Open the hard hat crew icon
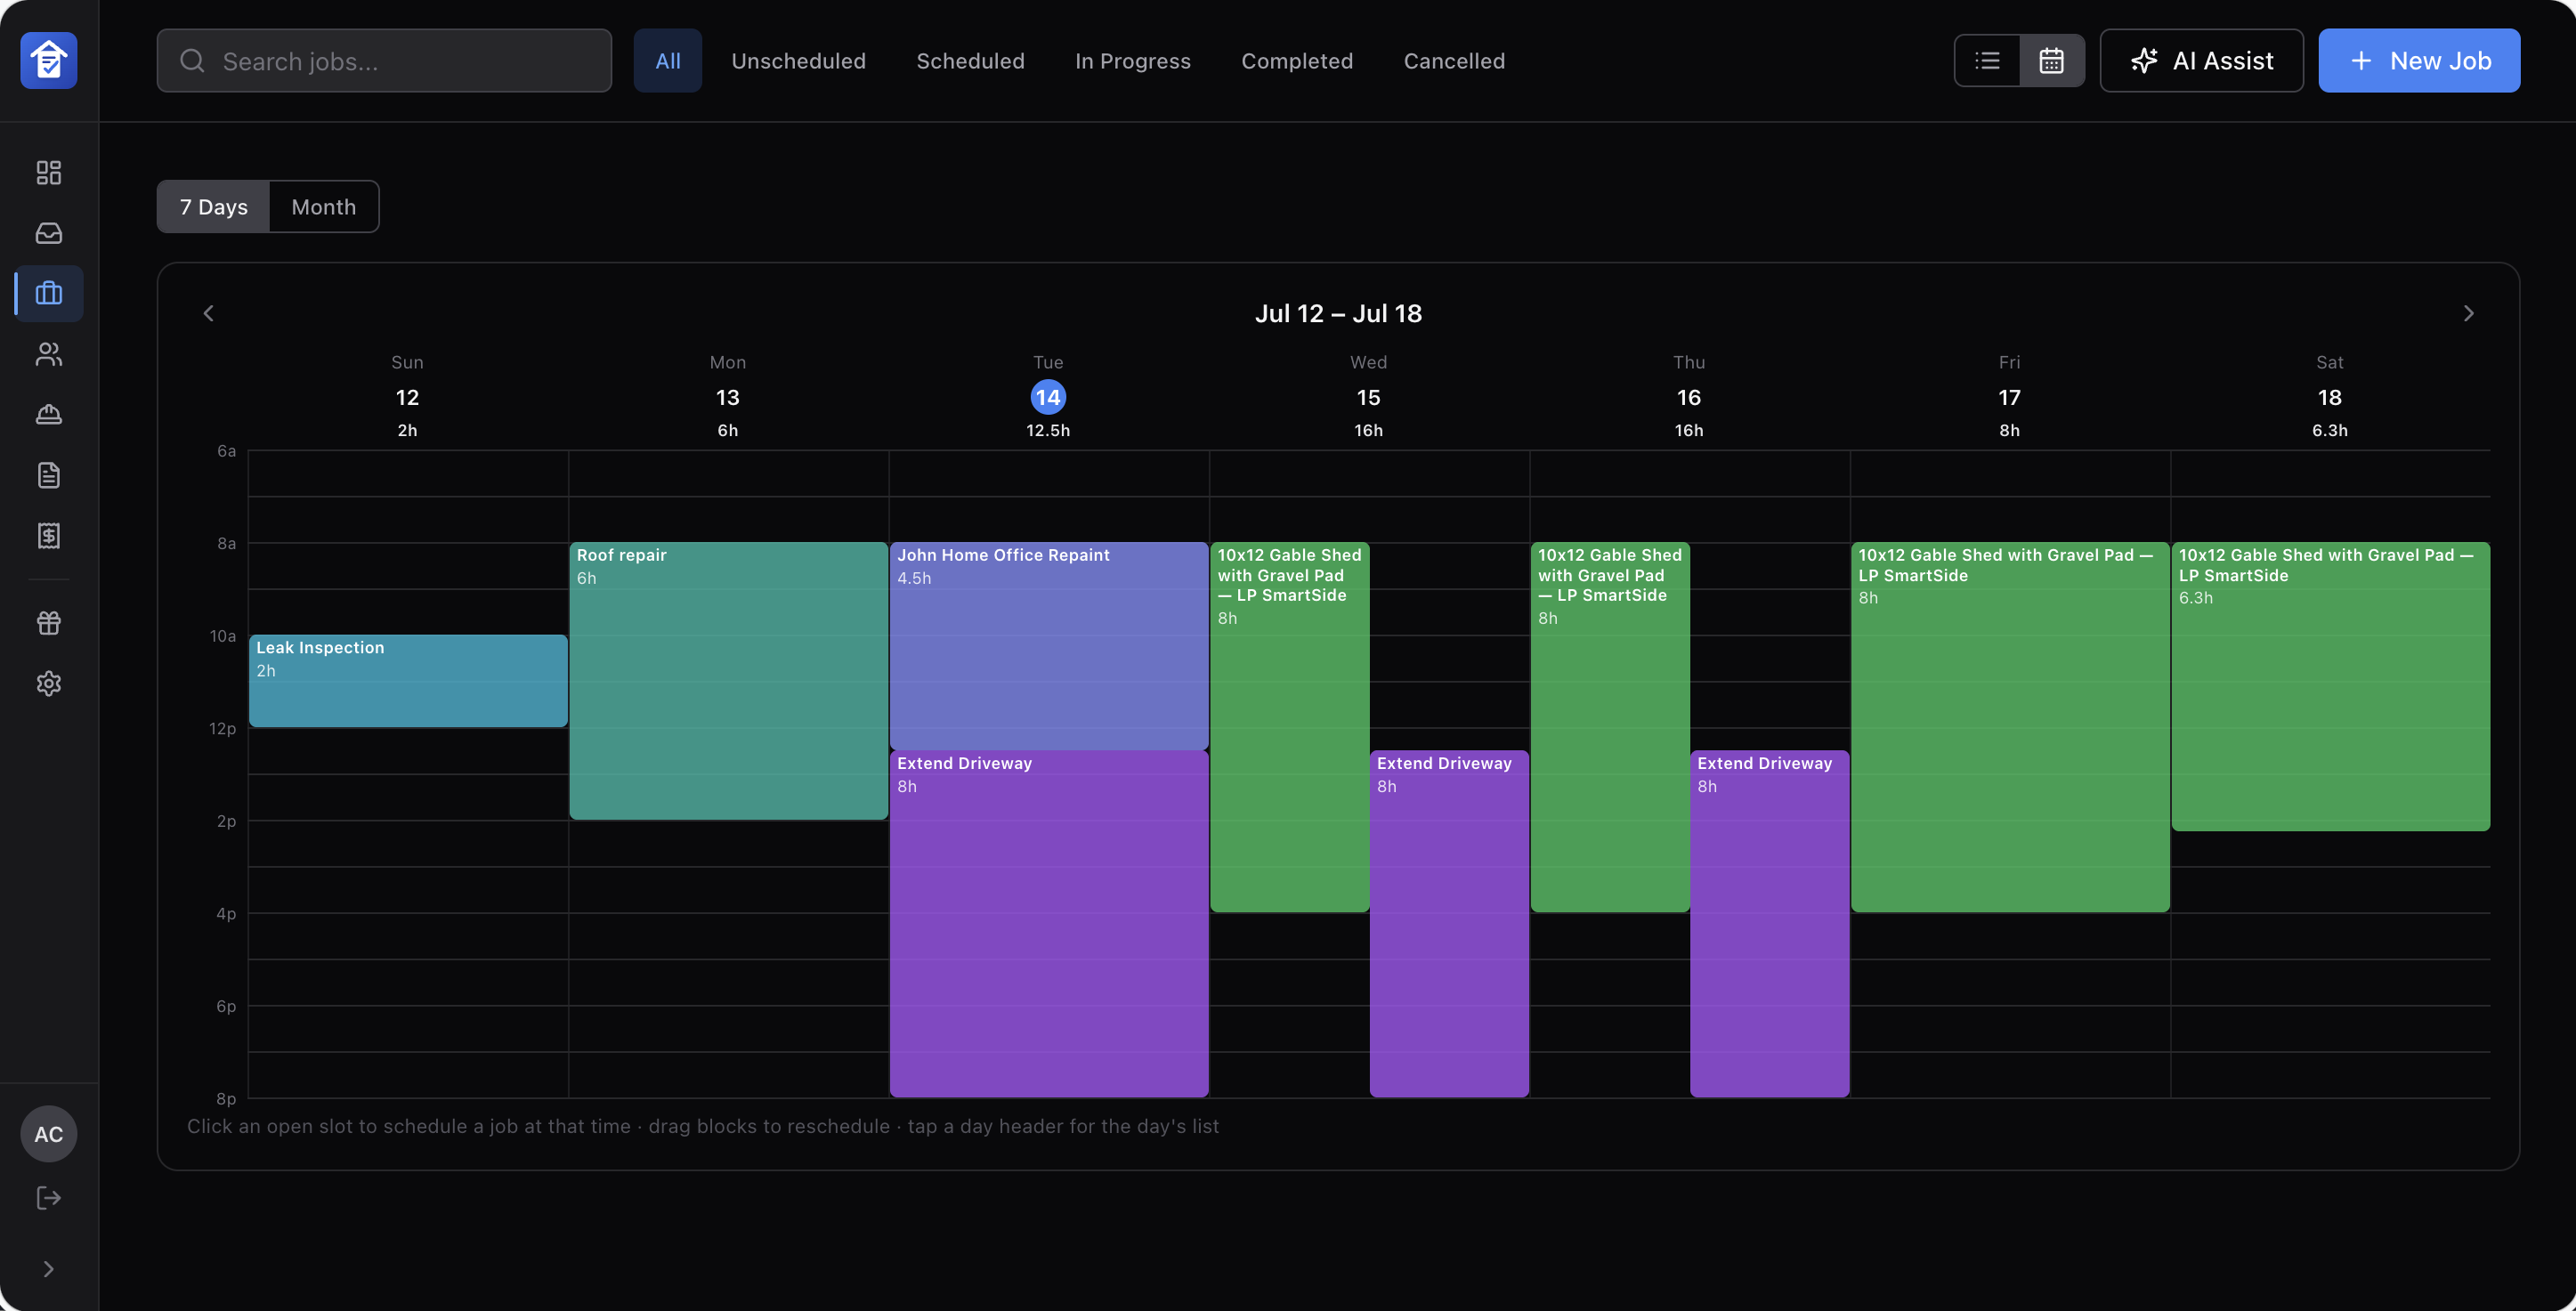The height and width of the screenshot is (1311, 2576). tap(49, 414)
